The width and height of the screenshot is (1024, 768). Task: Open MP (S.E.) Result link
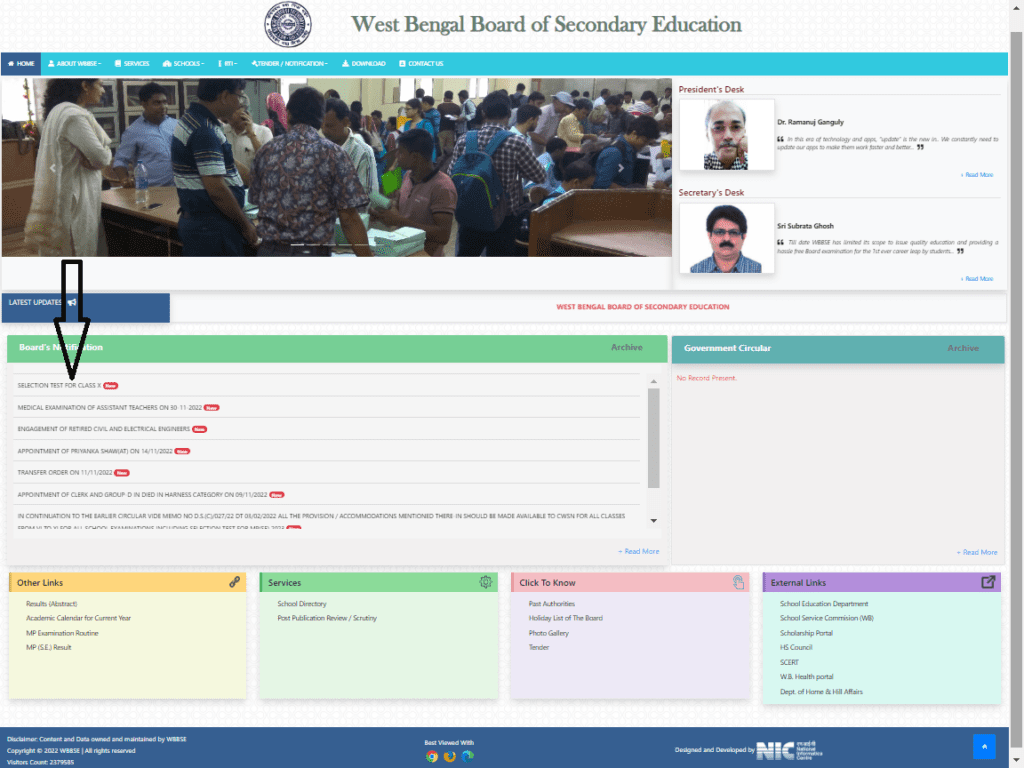coord(48,648)
